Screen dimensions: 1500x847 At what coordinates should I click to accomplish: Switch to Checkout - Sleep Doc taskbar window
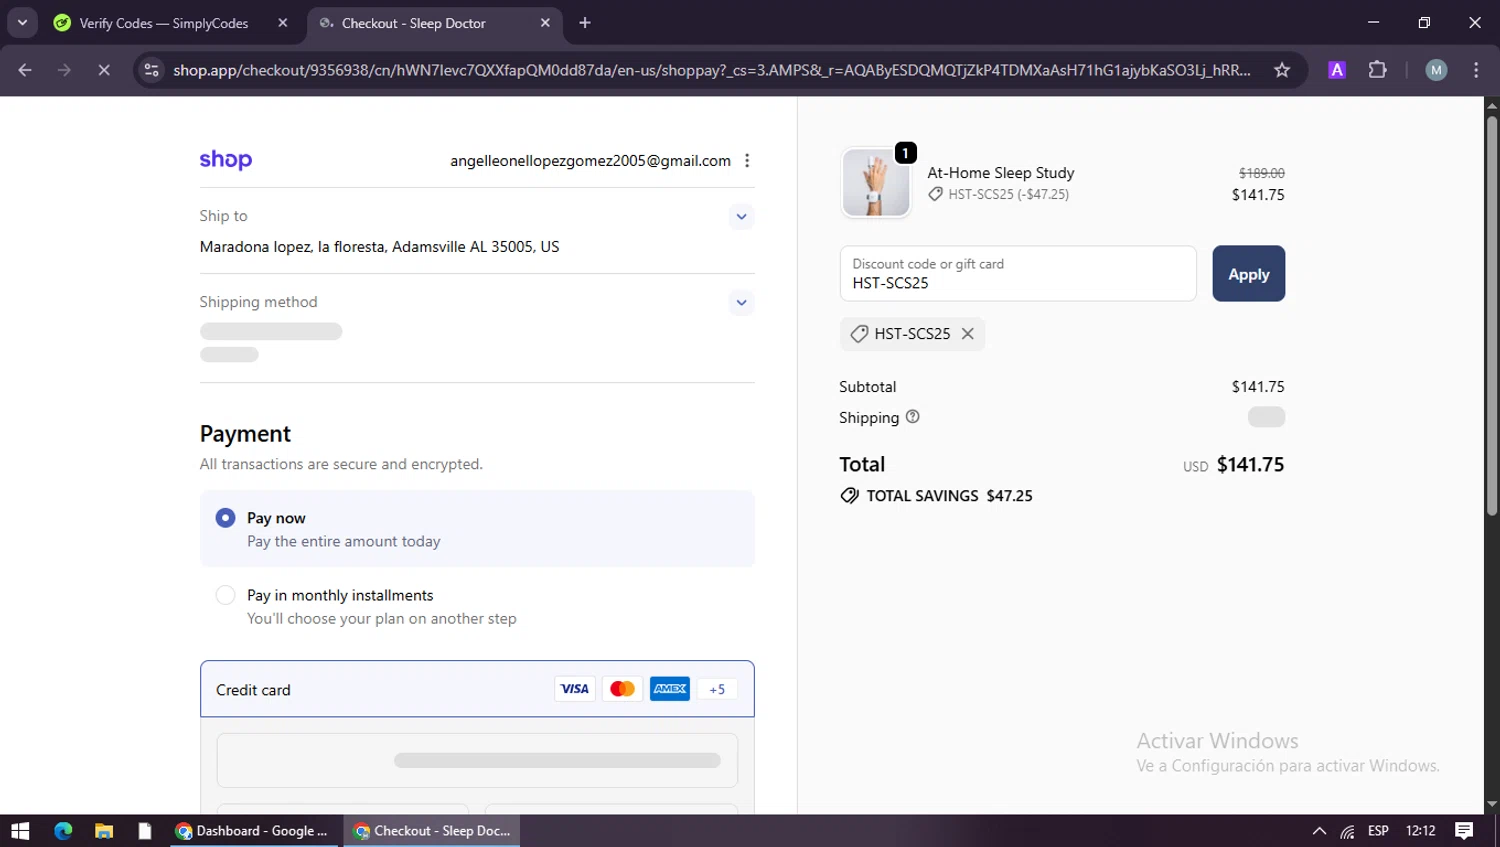tap(432, 831)
